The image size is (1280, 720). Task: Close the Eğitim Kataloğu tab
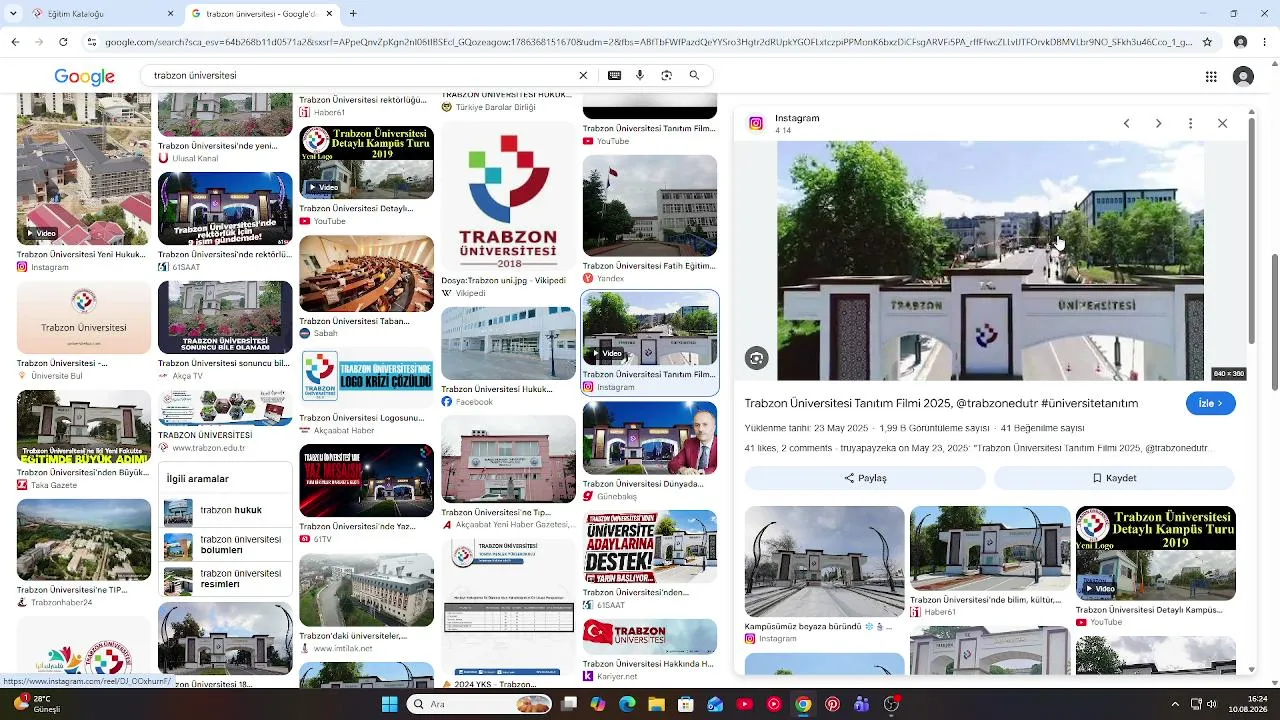pos(170,14)
